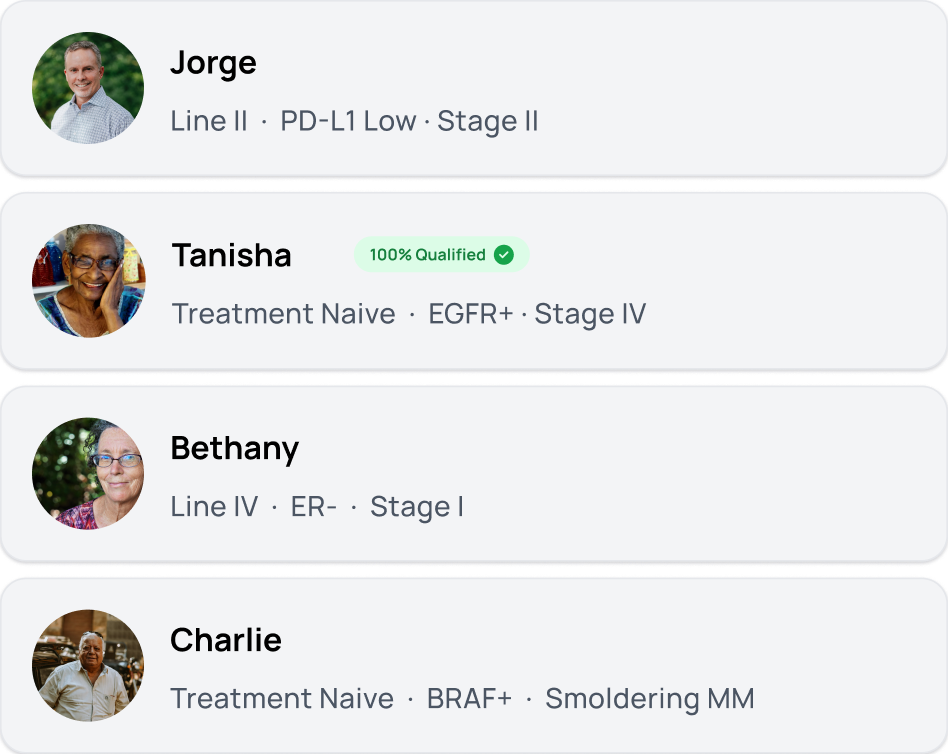The width and height of the screenshot is (948, 754).
Task: Click Tanisha's Treatment Naive label
Action: 283,314
